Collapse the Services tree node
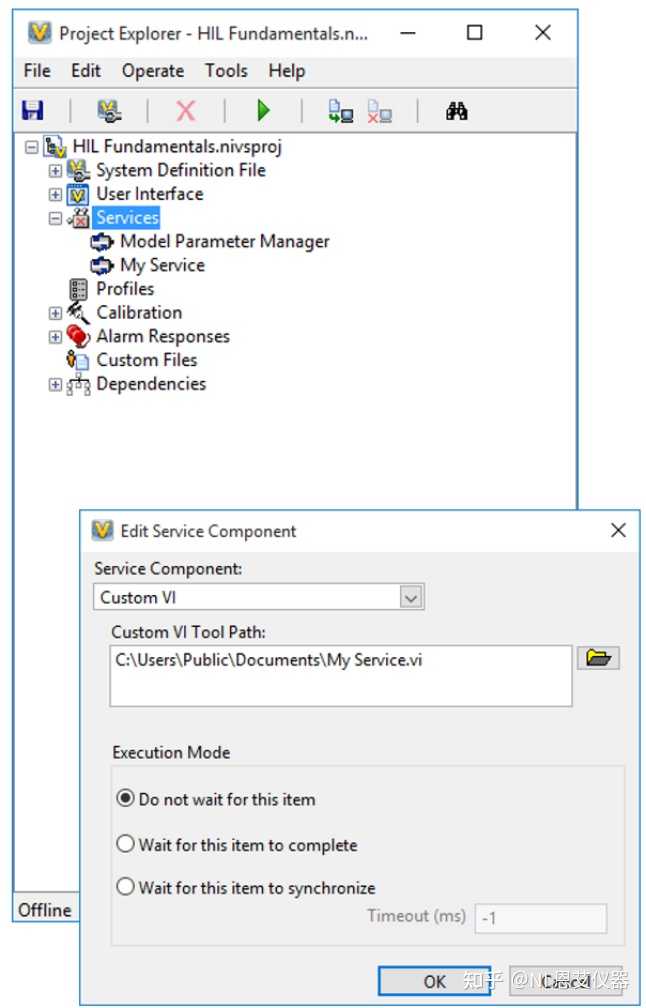Screen dimensions: 646x1008 click(56, 218)
